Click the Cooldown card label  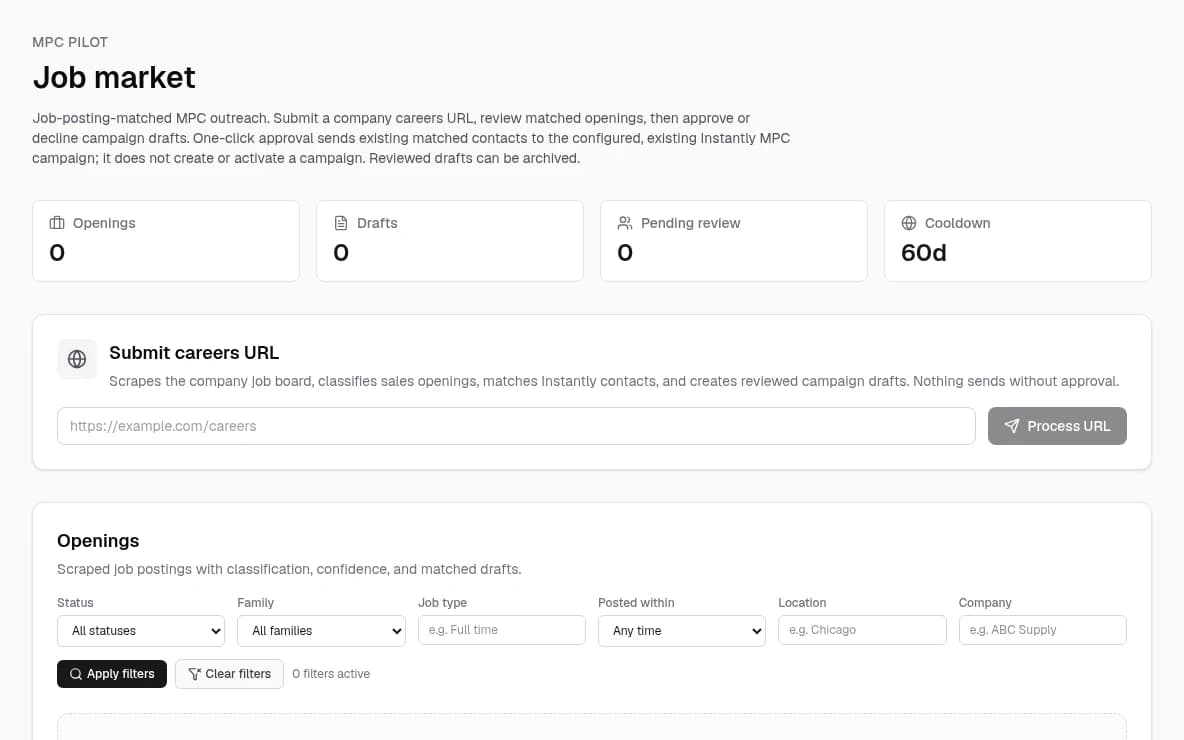coord(957,223)
